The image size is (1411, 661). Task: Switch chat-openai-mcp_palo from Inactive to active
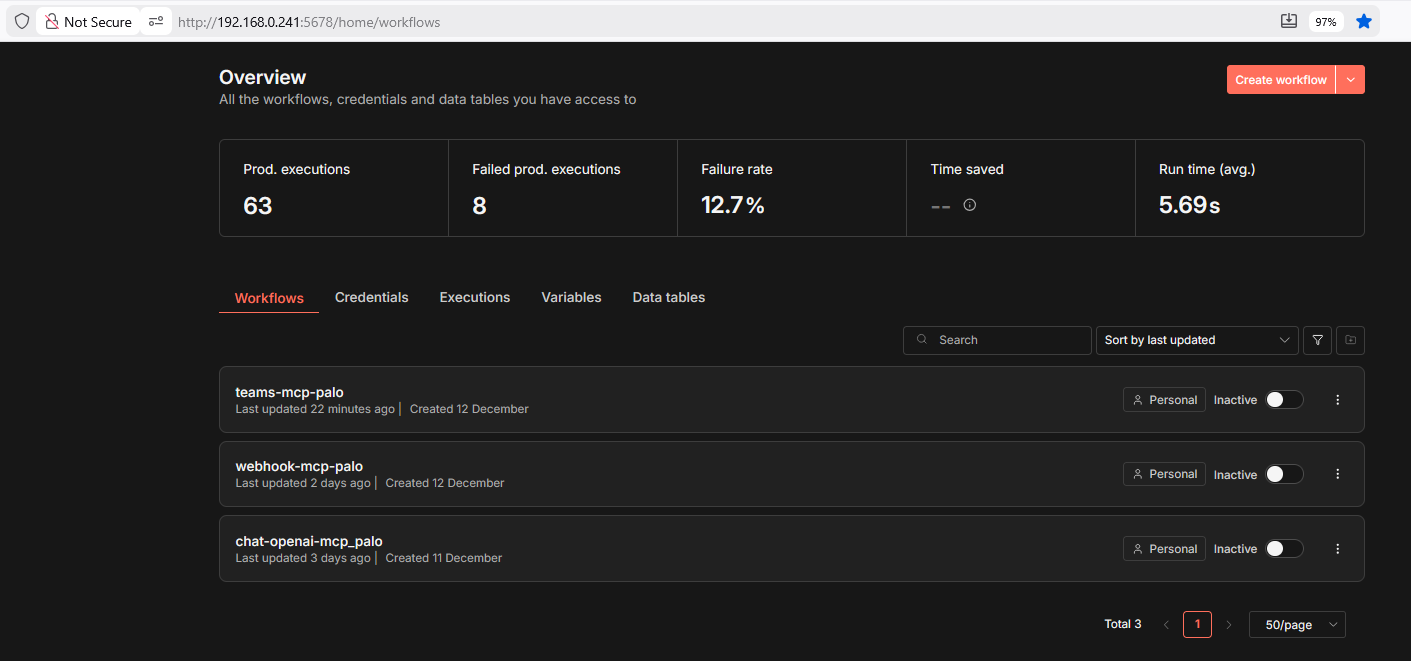tap(1285, 548)
